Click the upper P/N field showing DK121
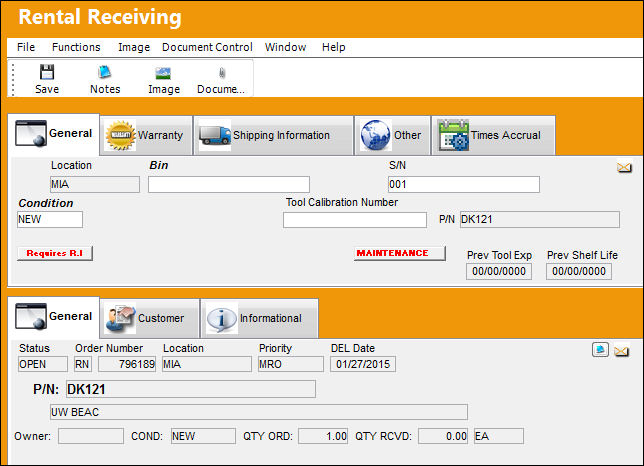This screenshot has width=644, height=466. tap(540, 219)
